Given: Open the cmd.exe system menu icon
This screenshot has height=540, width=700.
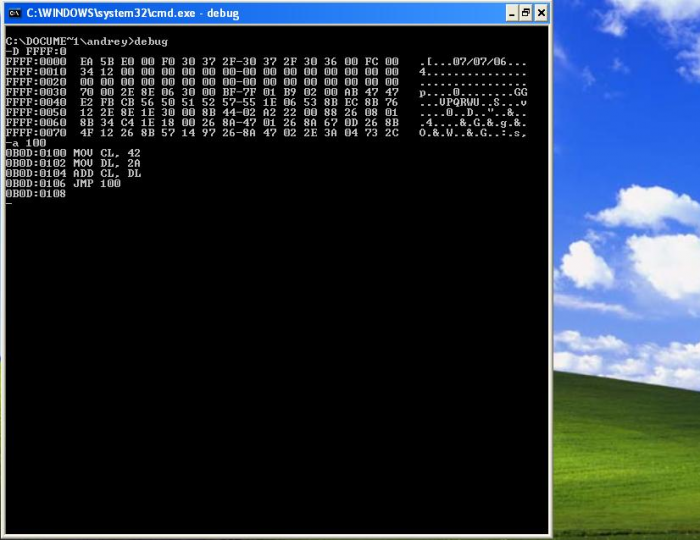Looking at the screenshot, I should pos(13,13).
